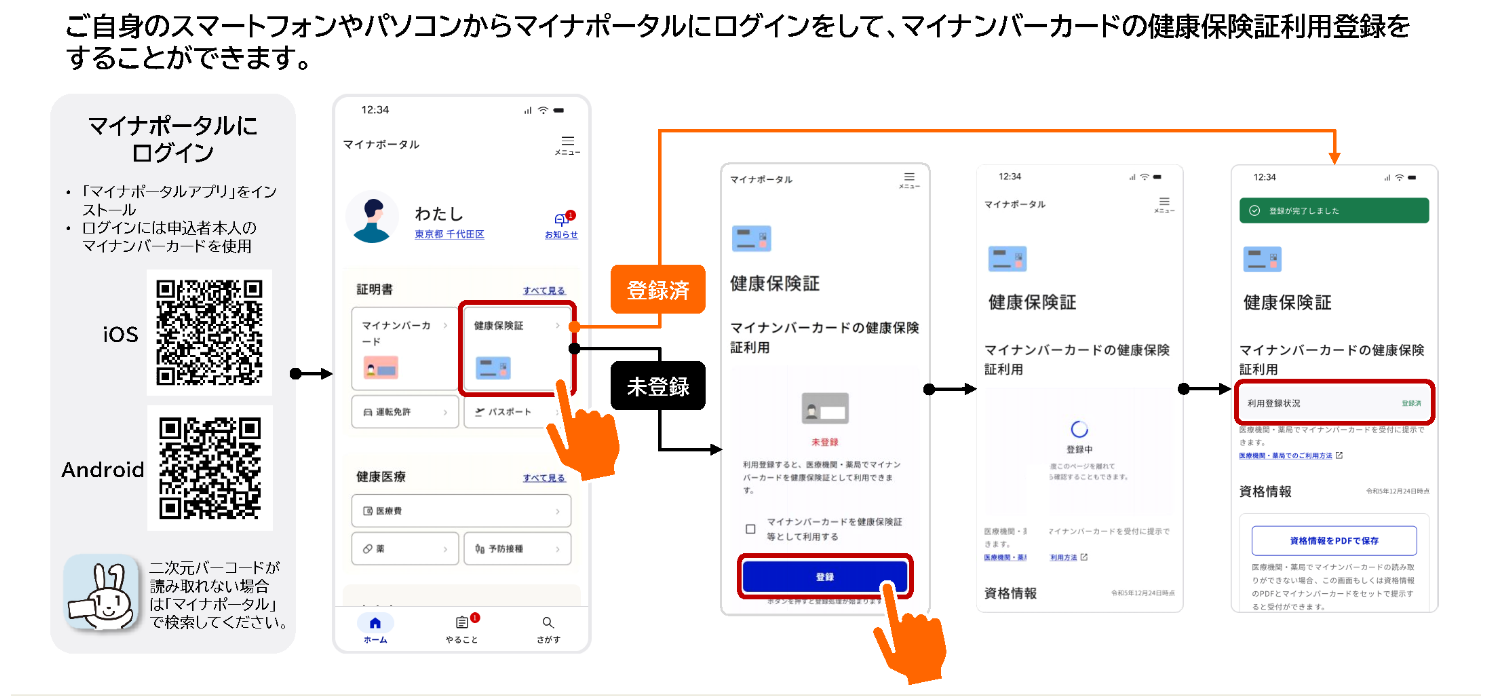
Task: Open 医療機関・薬局でのご利用方法 link
Action: point(1290,456)
